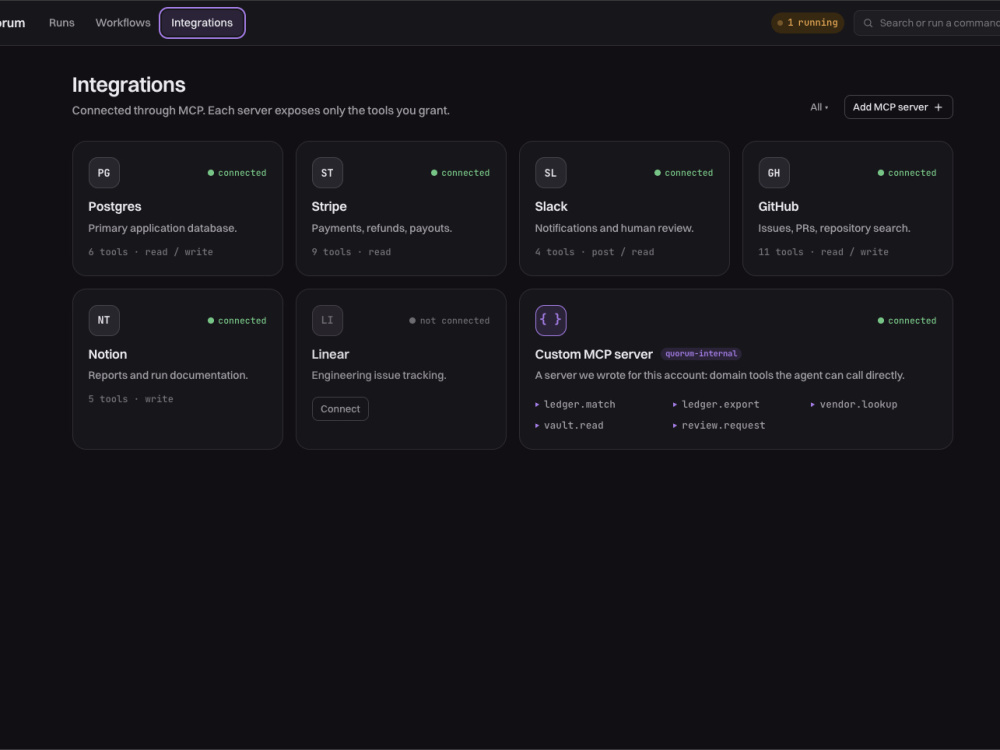
Task: Click the NT Notion integration icon
Action: coord(104,320)
